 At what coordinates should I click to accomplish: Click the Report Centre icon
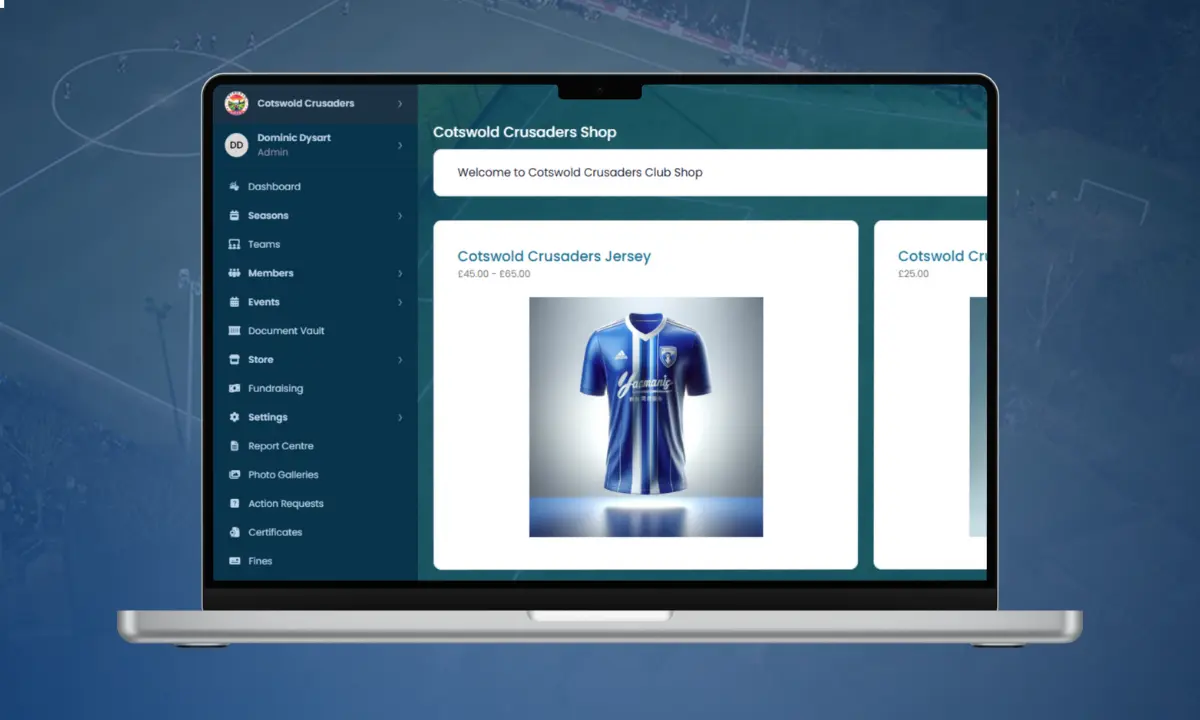pos(234,447)
